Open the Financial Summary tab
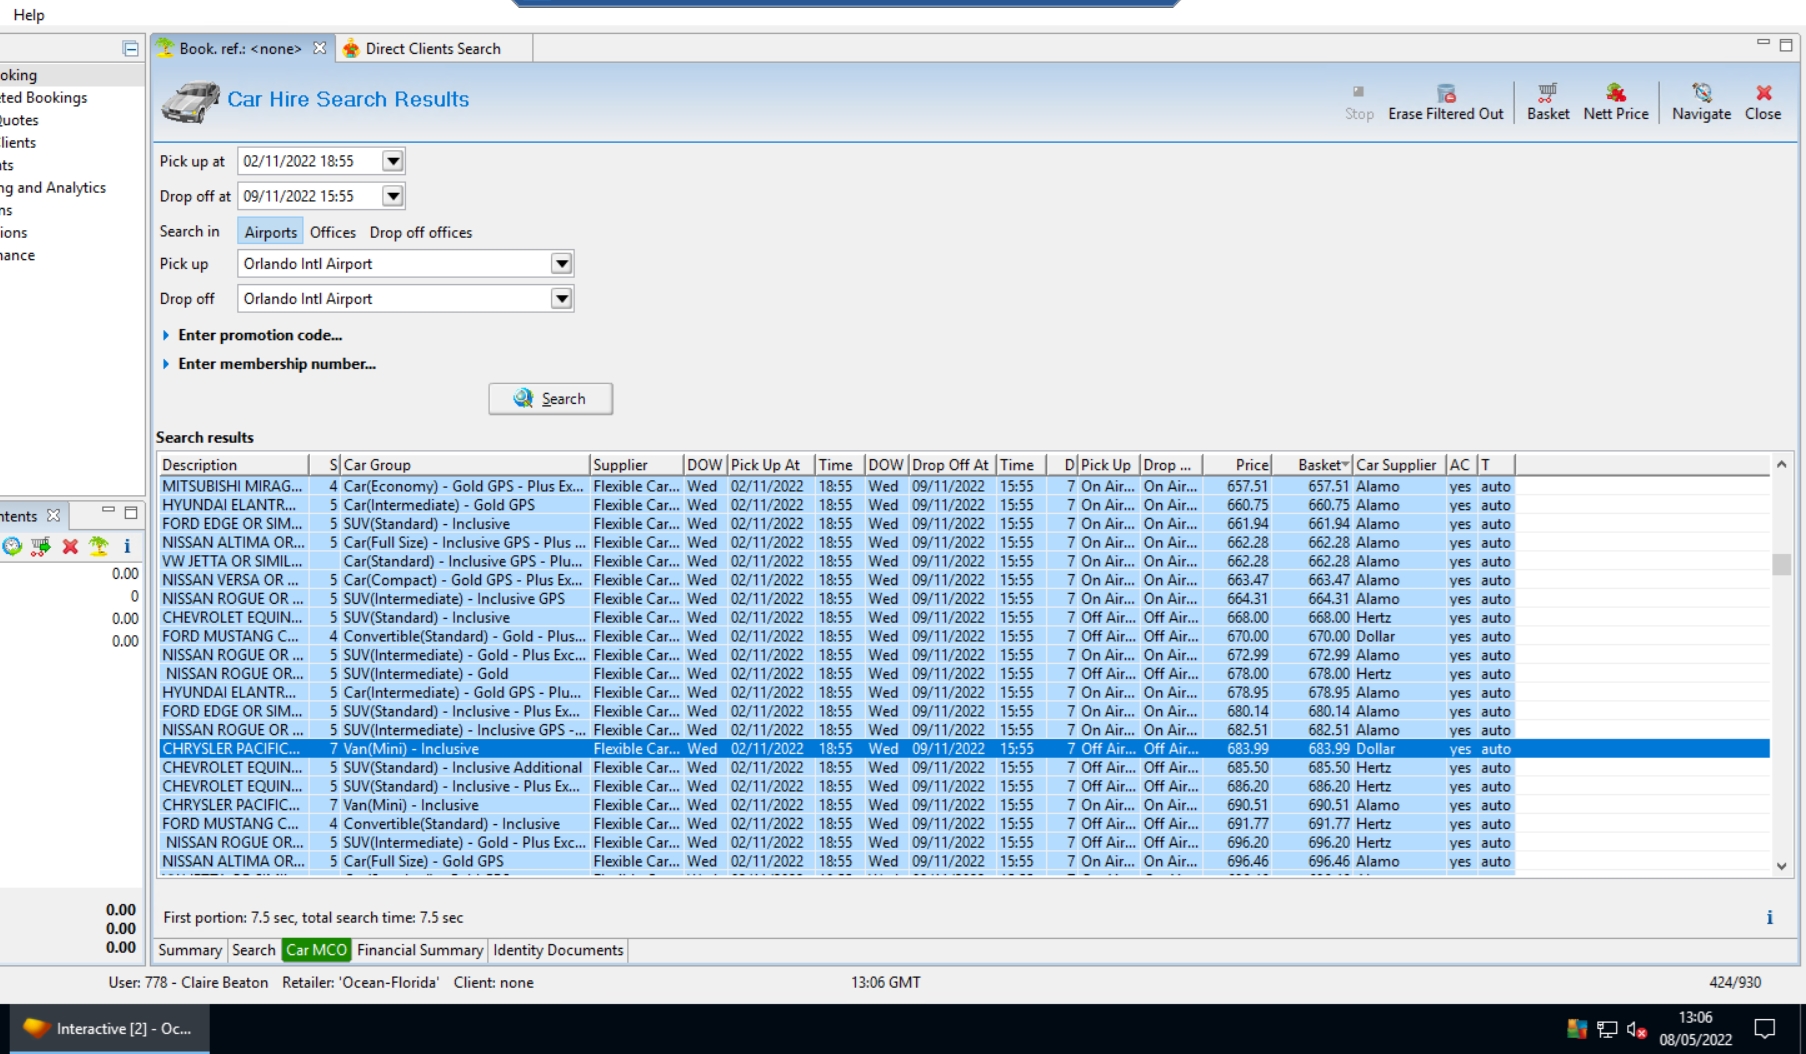 pos(420,950)
